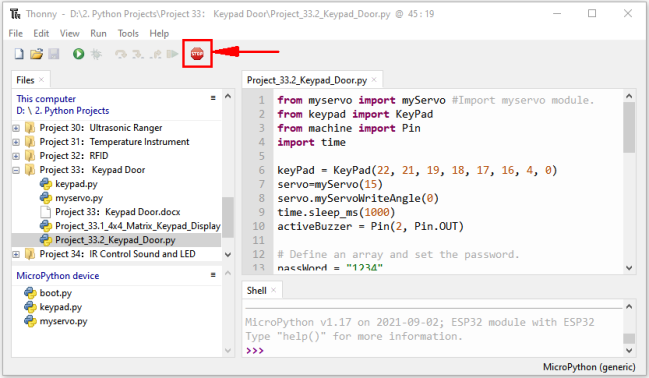Select Project_33.2_Keypad_Door.py in file tree
The image size is (649, 378).
coord(115,240)
